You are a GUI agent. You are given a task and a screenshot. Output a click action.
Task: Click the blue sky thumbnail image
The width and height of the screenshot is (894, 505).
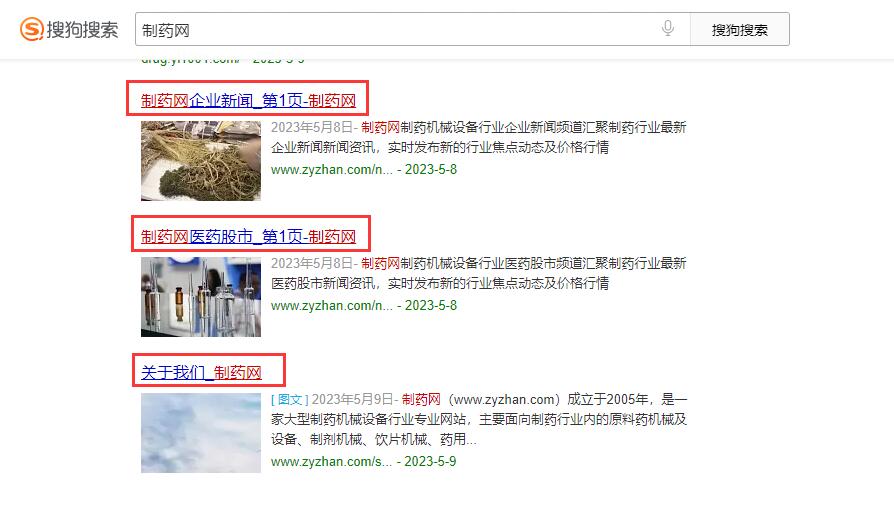pos(201,433)
